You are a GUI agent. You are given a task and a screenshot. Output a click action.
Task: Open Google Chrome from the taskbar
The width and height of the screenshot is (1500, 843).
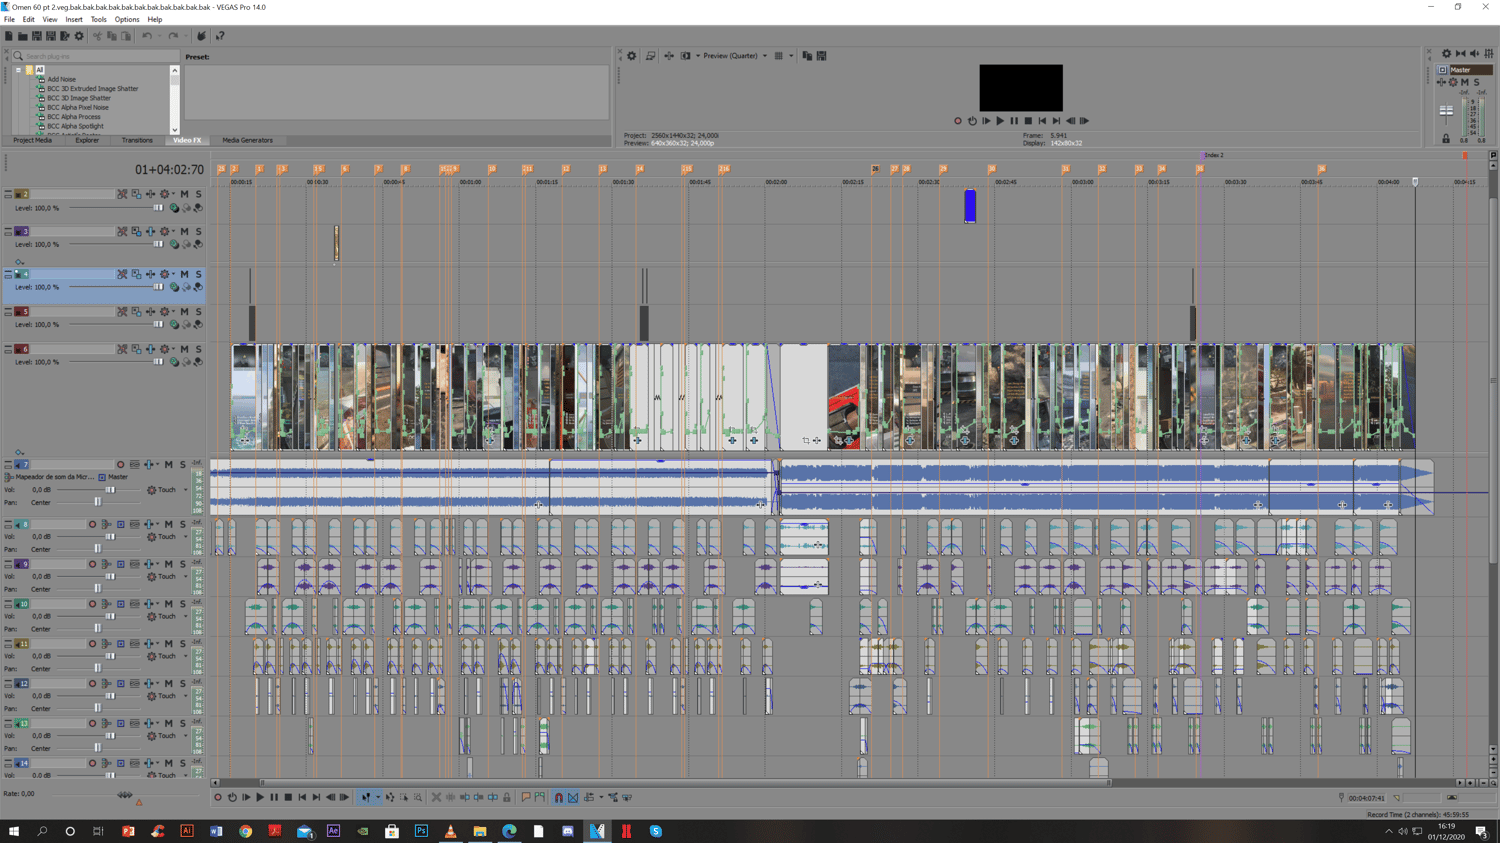(x=245, y=831)
